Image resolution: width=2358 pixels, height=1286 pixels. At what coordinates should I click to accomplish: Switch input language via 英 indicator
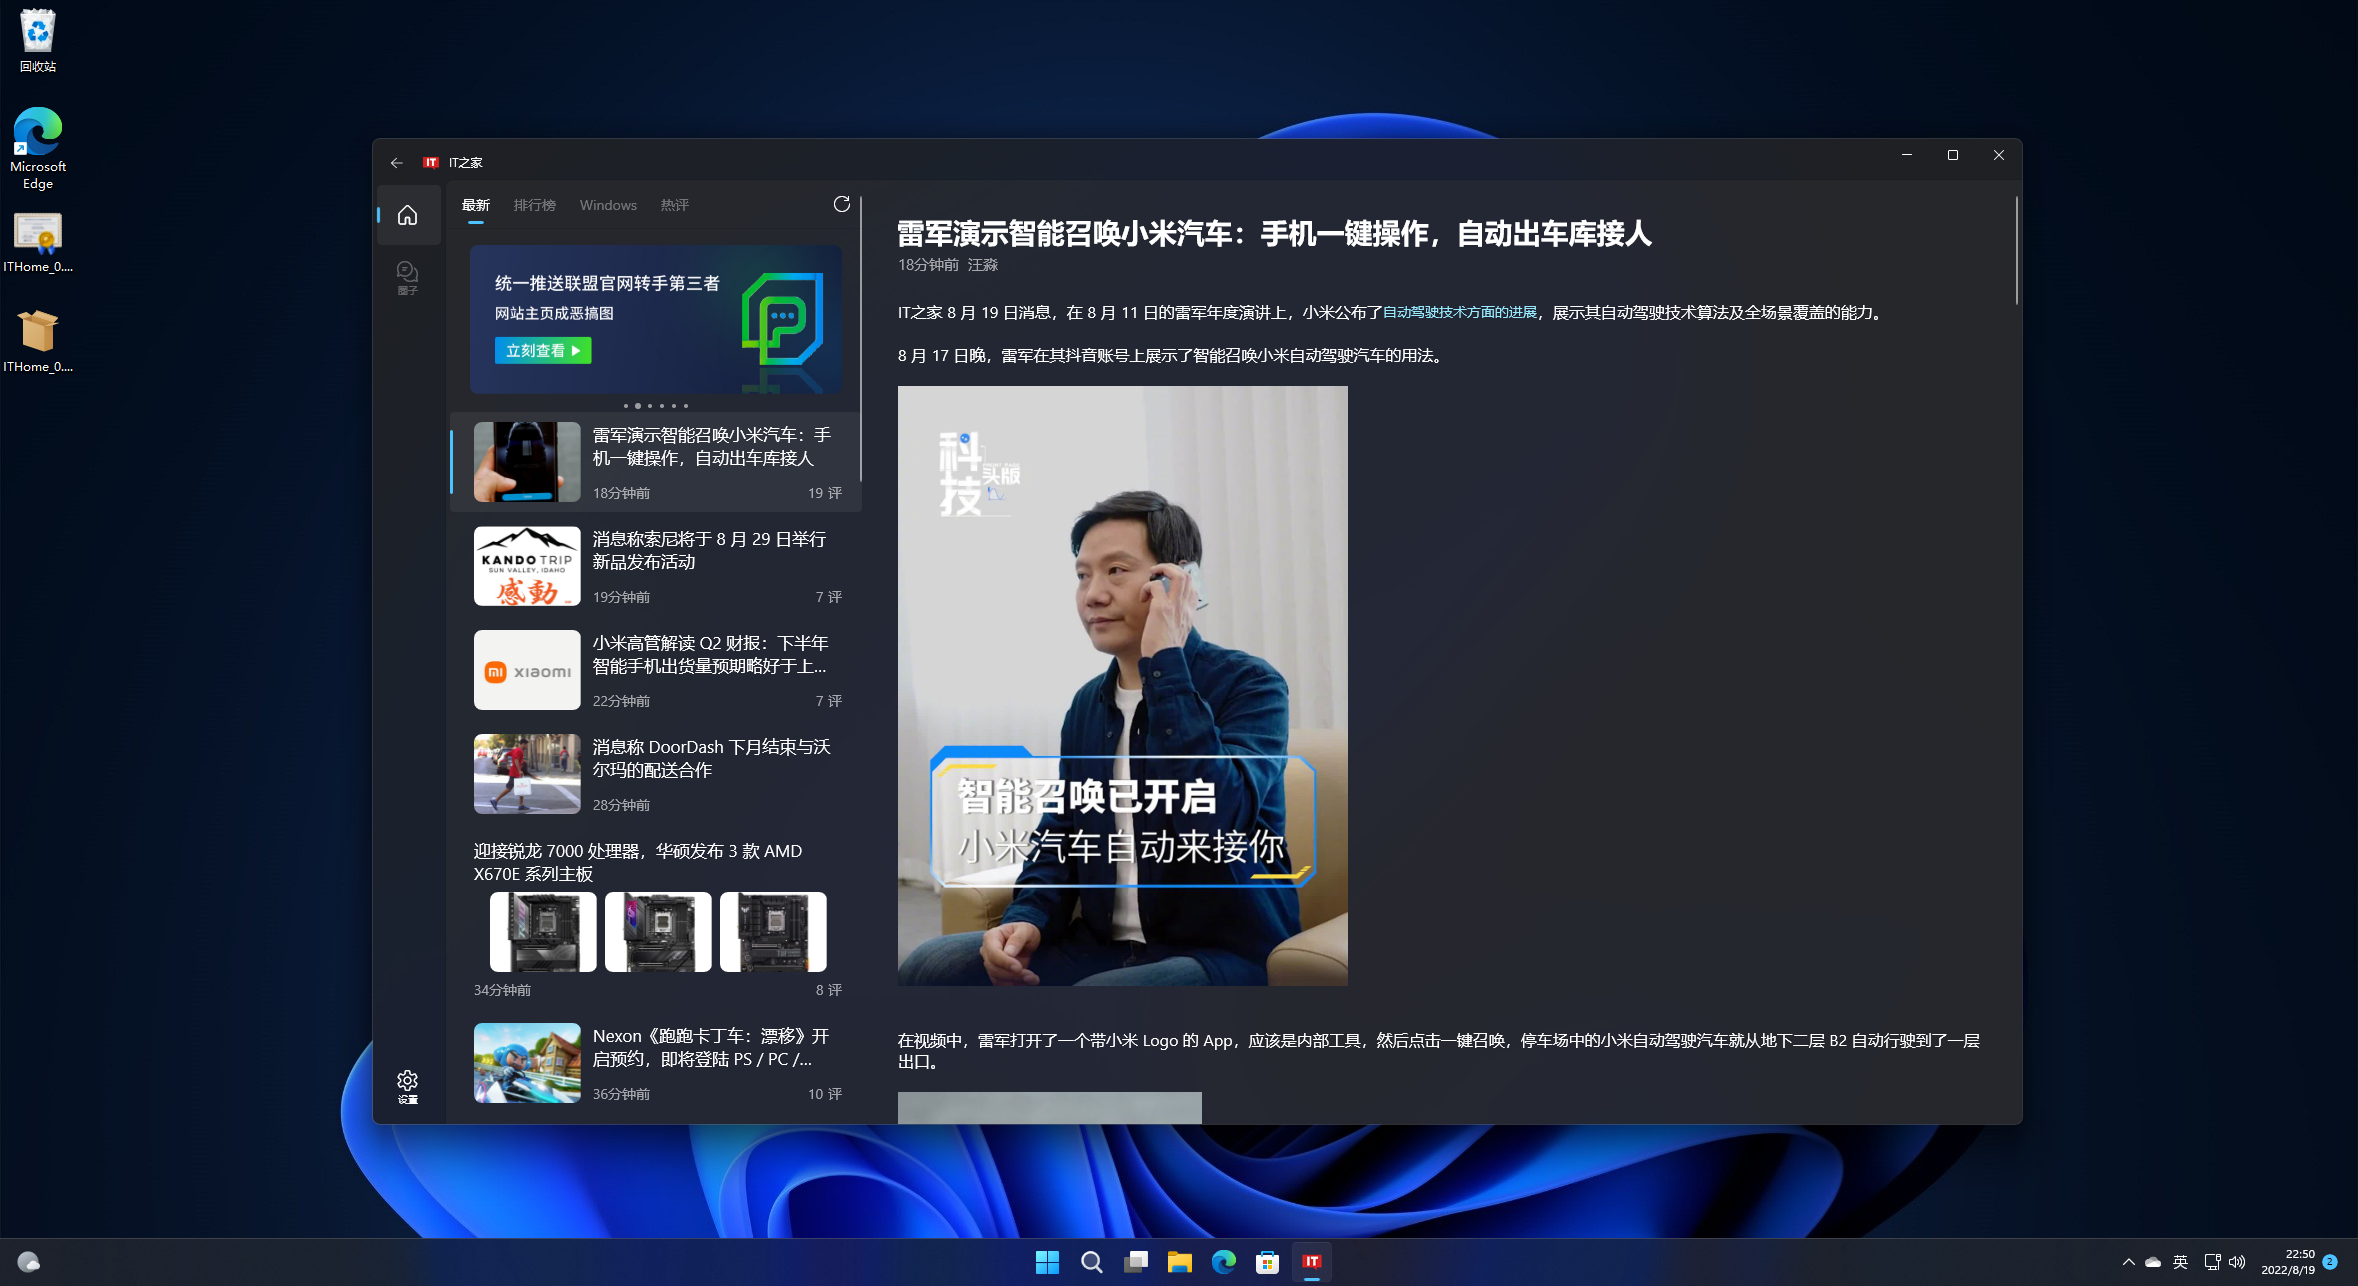pyautogui.click(x=2181, y=1262)
